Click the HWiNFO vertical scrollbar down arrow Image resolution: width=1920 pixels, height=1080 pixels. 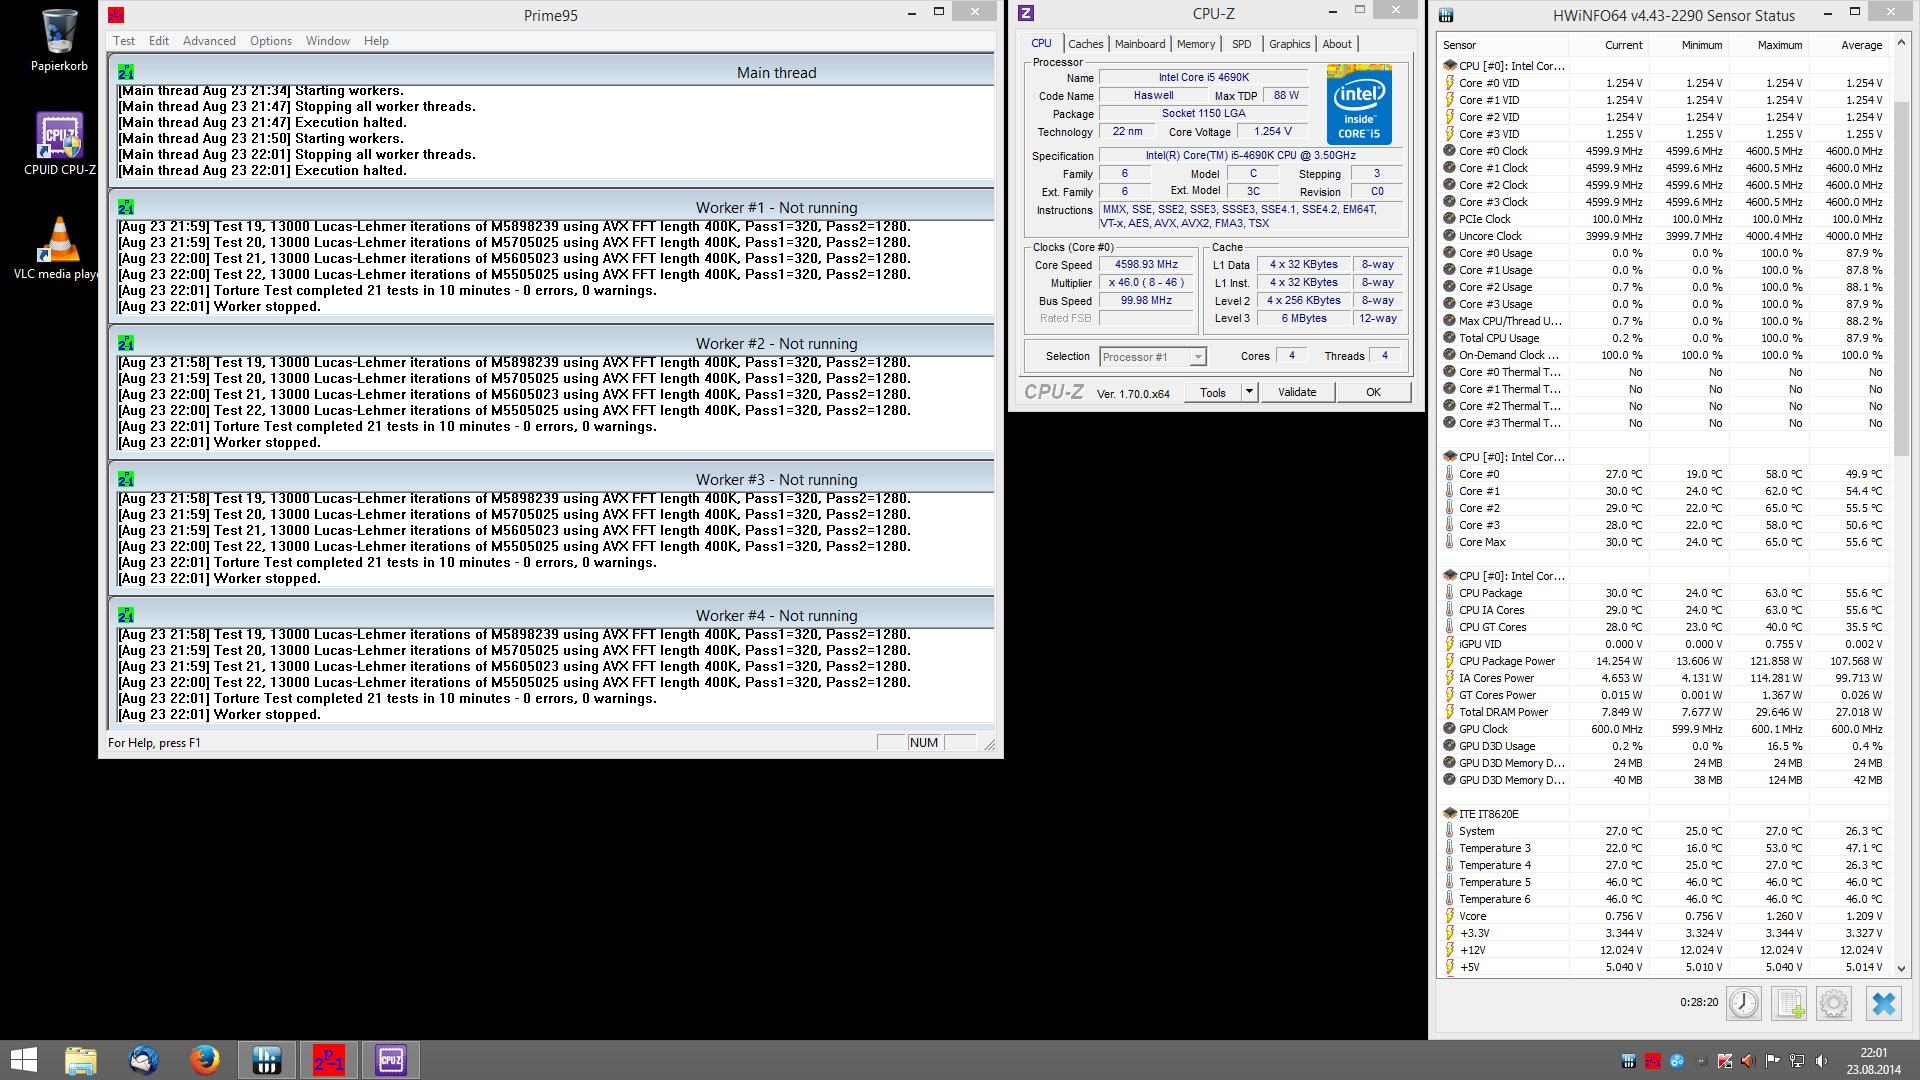pyautogui.click(x=1901, y=968)
